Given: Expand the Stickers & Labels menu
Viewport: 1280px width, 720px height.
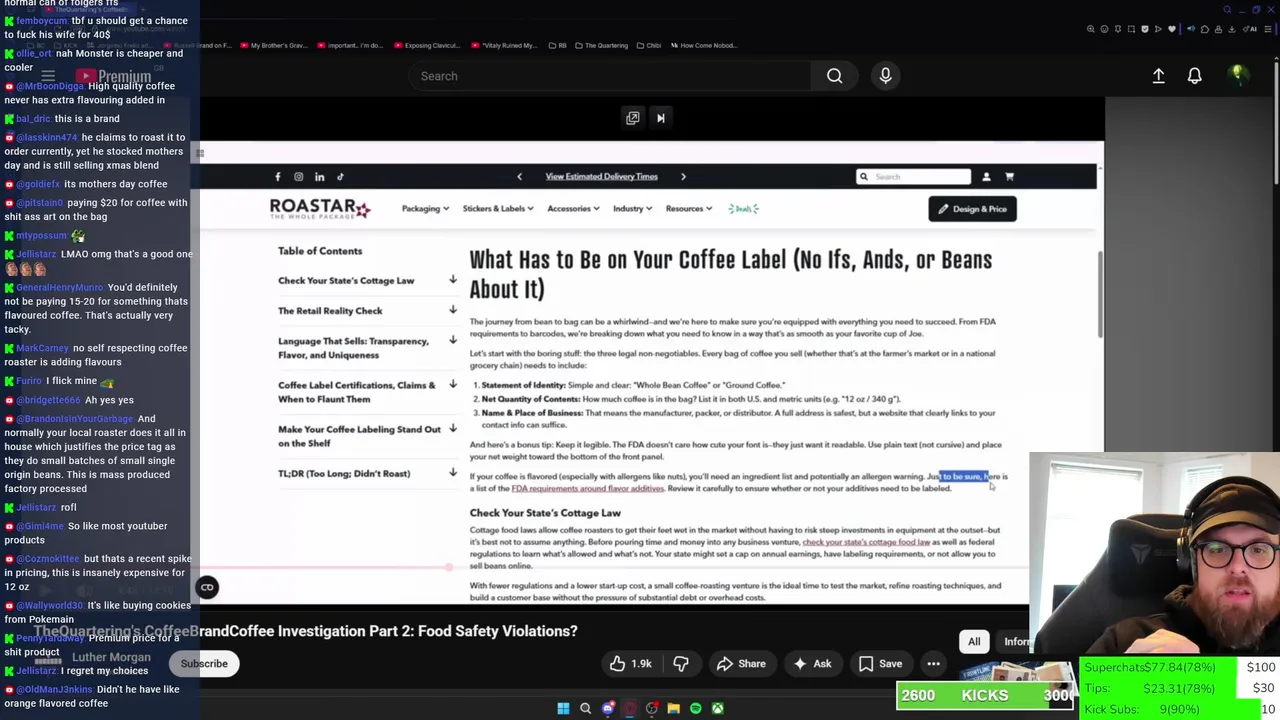Looking at the screenshot, I should 497,209.
